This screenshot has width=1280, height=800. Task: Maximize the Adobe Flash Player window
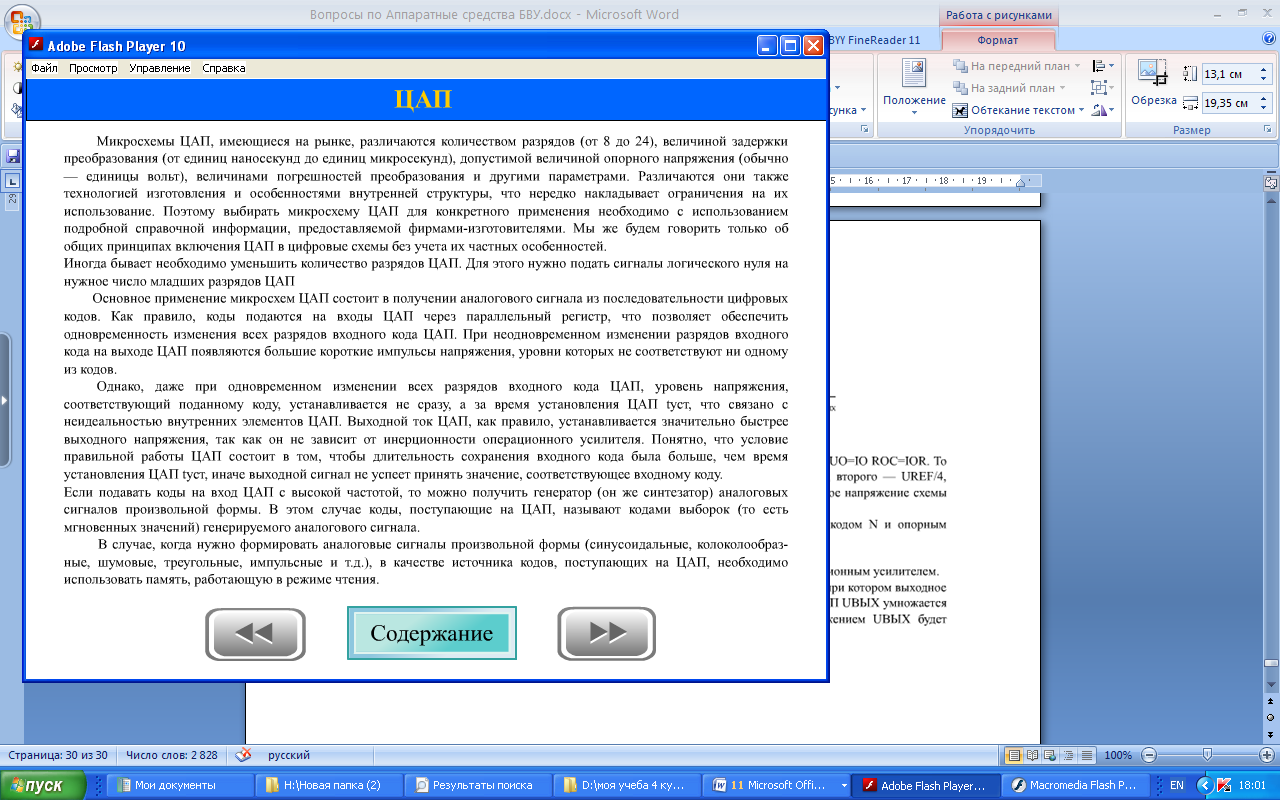[x=790, y=45]
